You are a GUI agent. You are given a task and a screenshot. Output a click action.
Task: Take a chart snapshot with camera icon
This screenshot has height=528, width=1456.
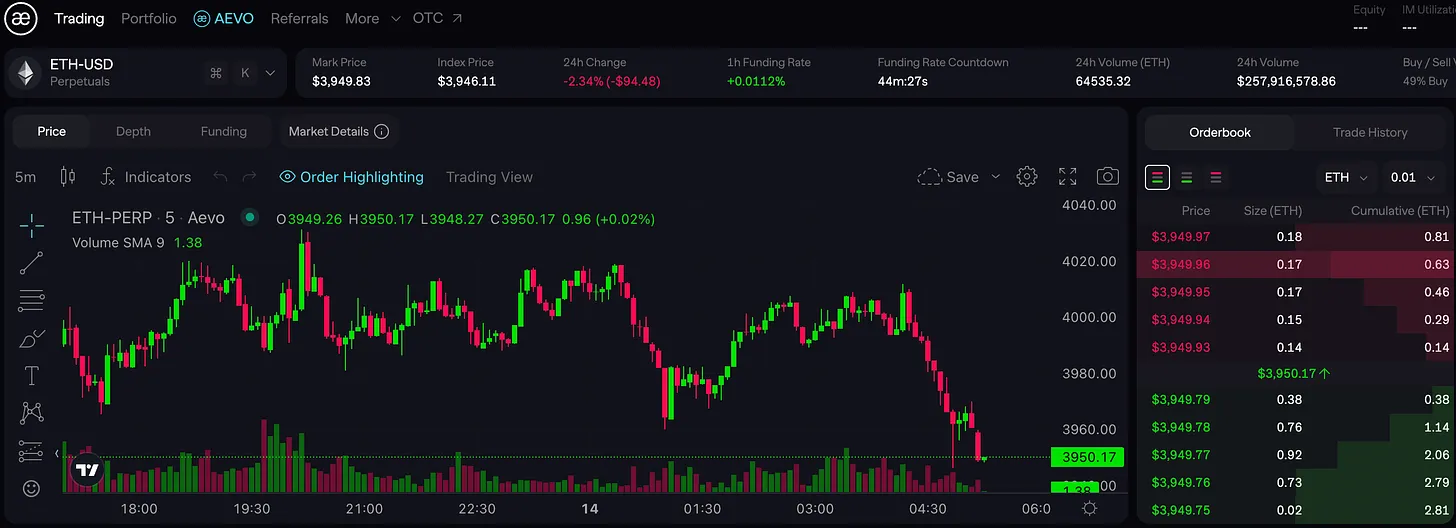1107,177
